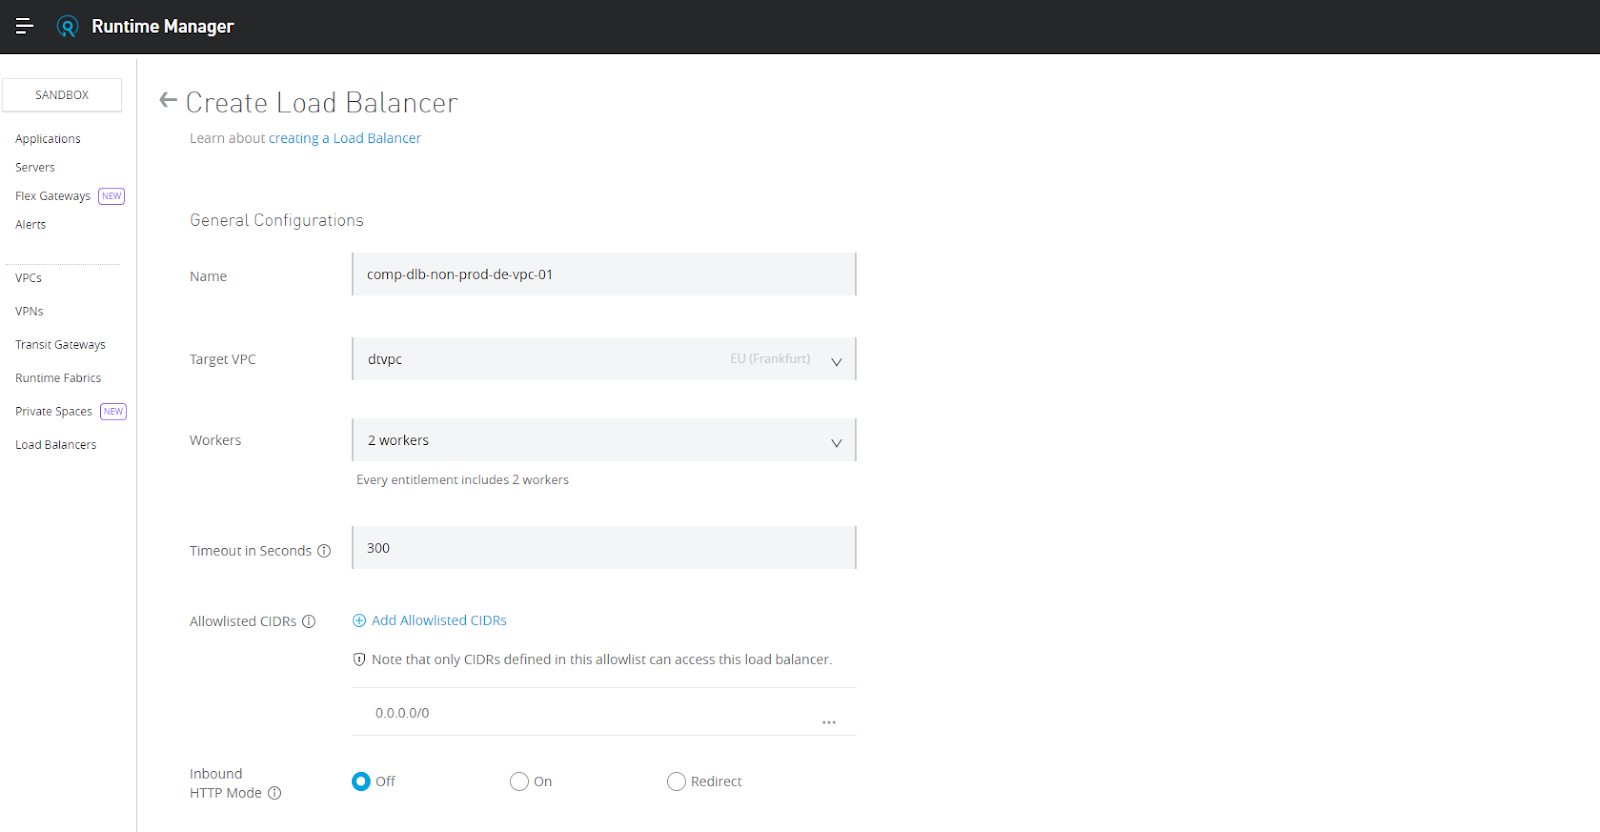Image resolution: width=1600 pixels, height=832 pixels.
Task: Click the Runtime Manager title
Action: pos(163,26)
